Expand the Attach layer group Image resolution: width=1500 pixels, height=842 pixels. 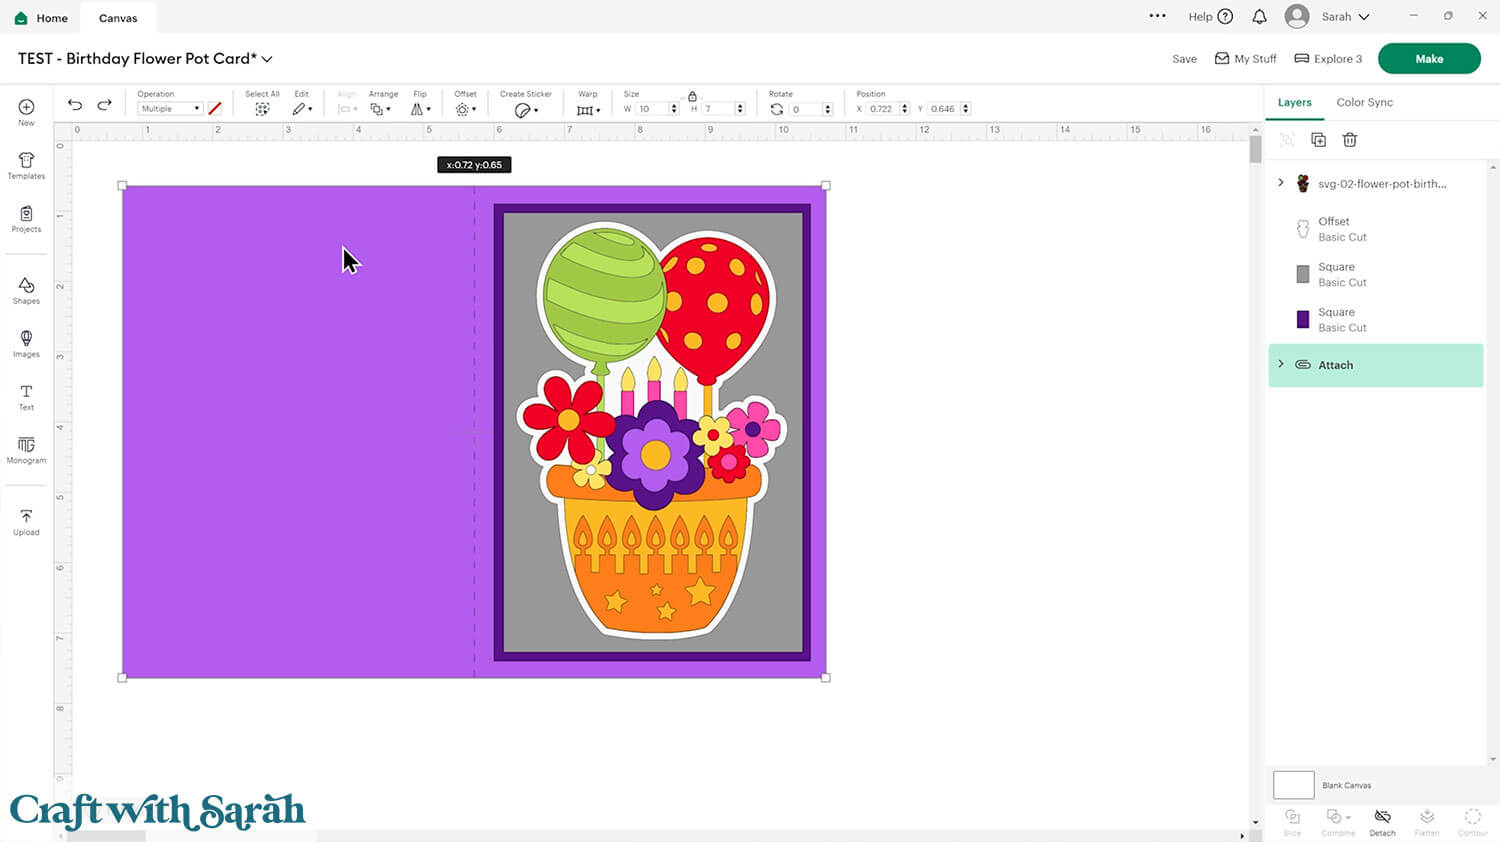pyautogui.click(x=1281, y=365)
